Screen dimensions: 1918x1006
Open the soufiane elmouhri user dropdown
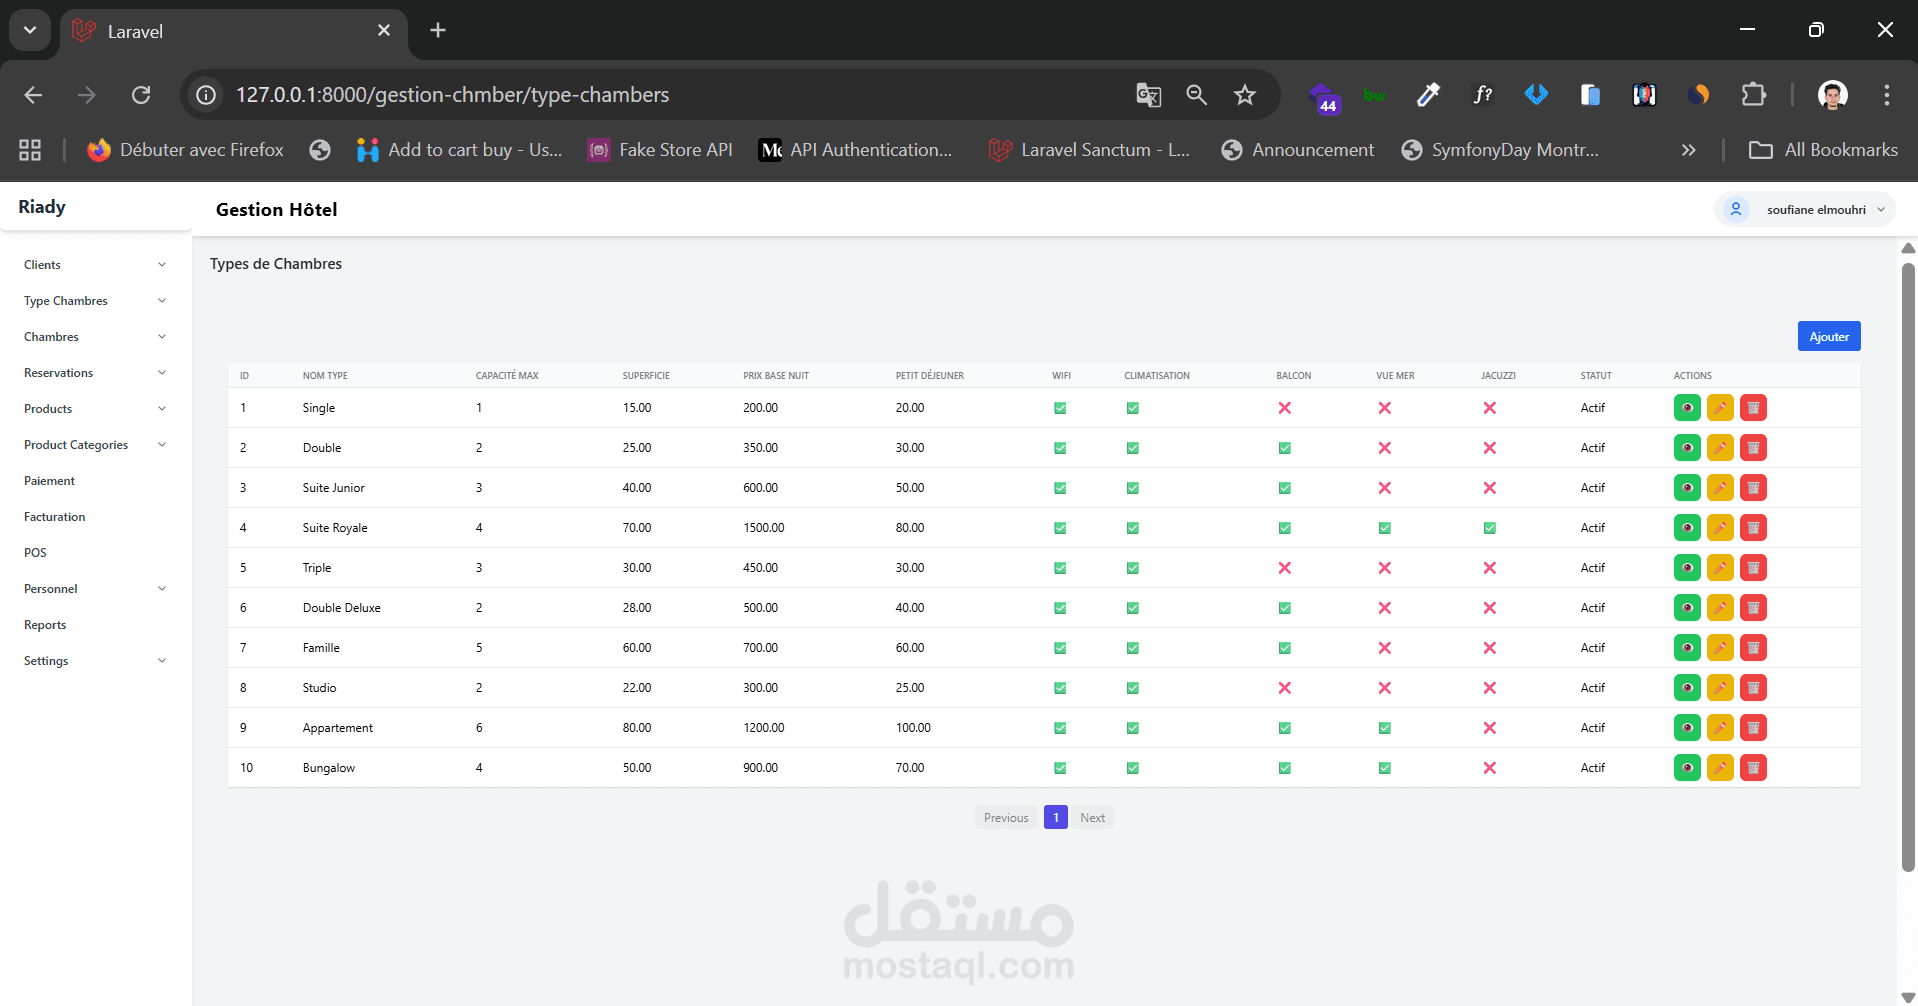coord(1805,209)
